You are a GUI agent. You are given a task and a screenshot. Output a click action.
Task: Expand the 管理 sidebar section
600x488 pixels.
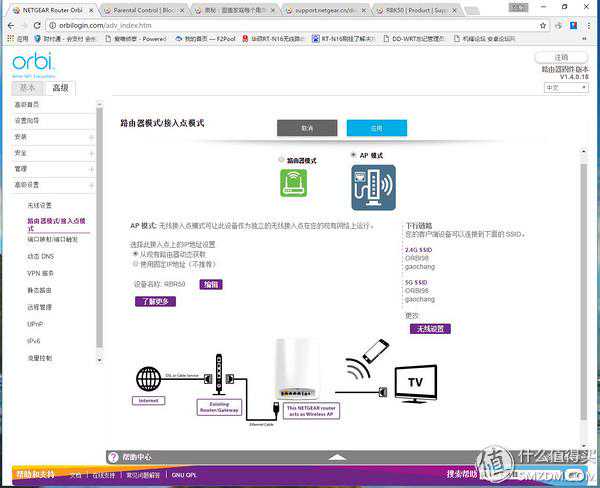tap(91, 169)
